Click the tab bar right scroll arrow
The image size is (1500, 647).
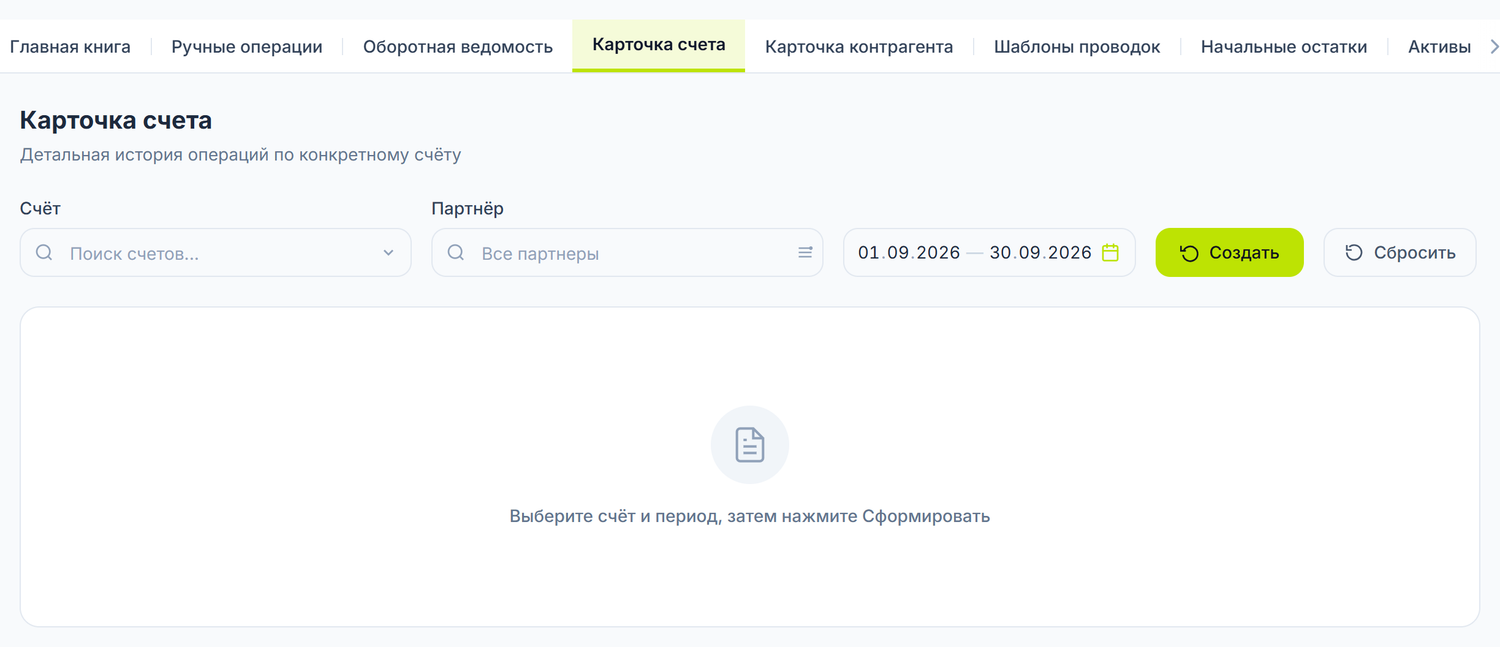[x=1494, y=46]
